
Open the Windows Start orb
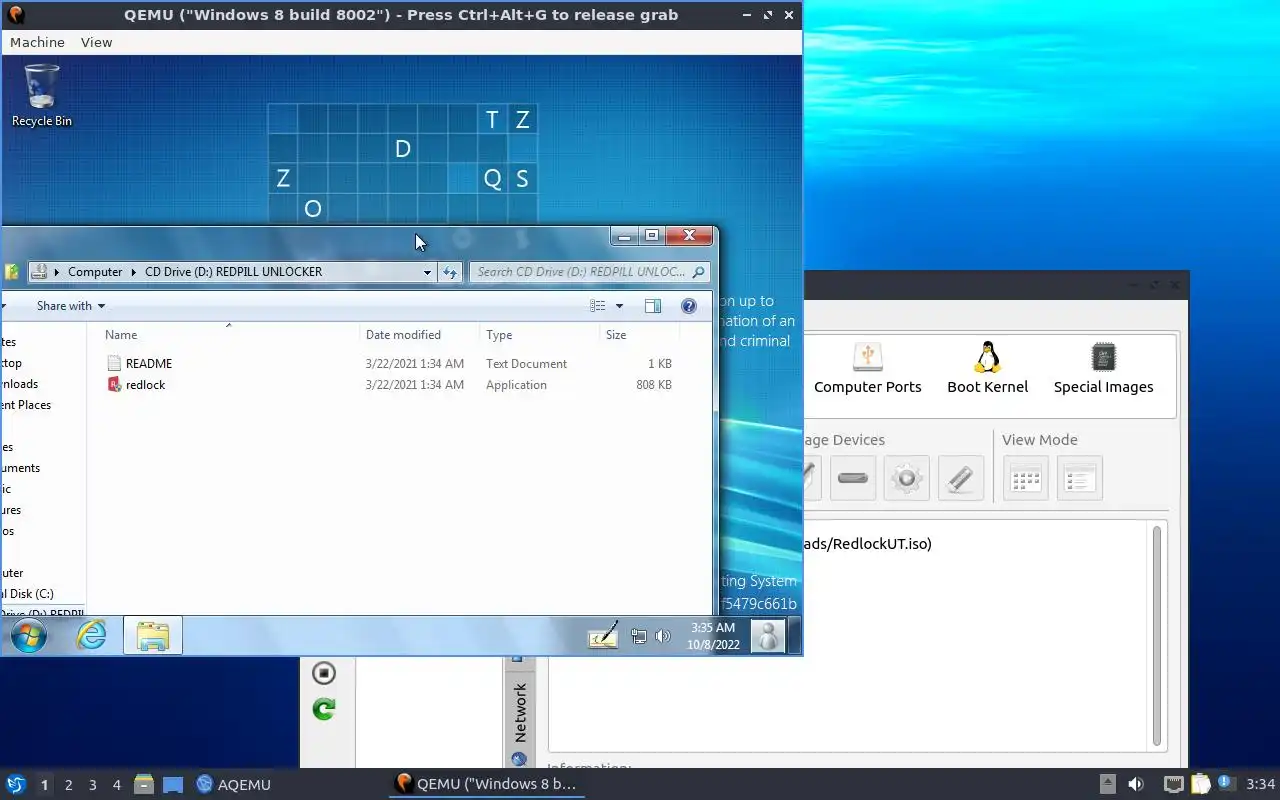(28, 636)
